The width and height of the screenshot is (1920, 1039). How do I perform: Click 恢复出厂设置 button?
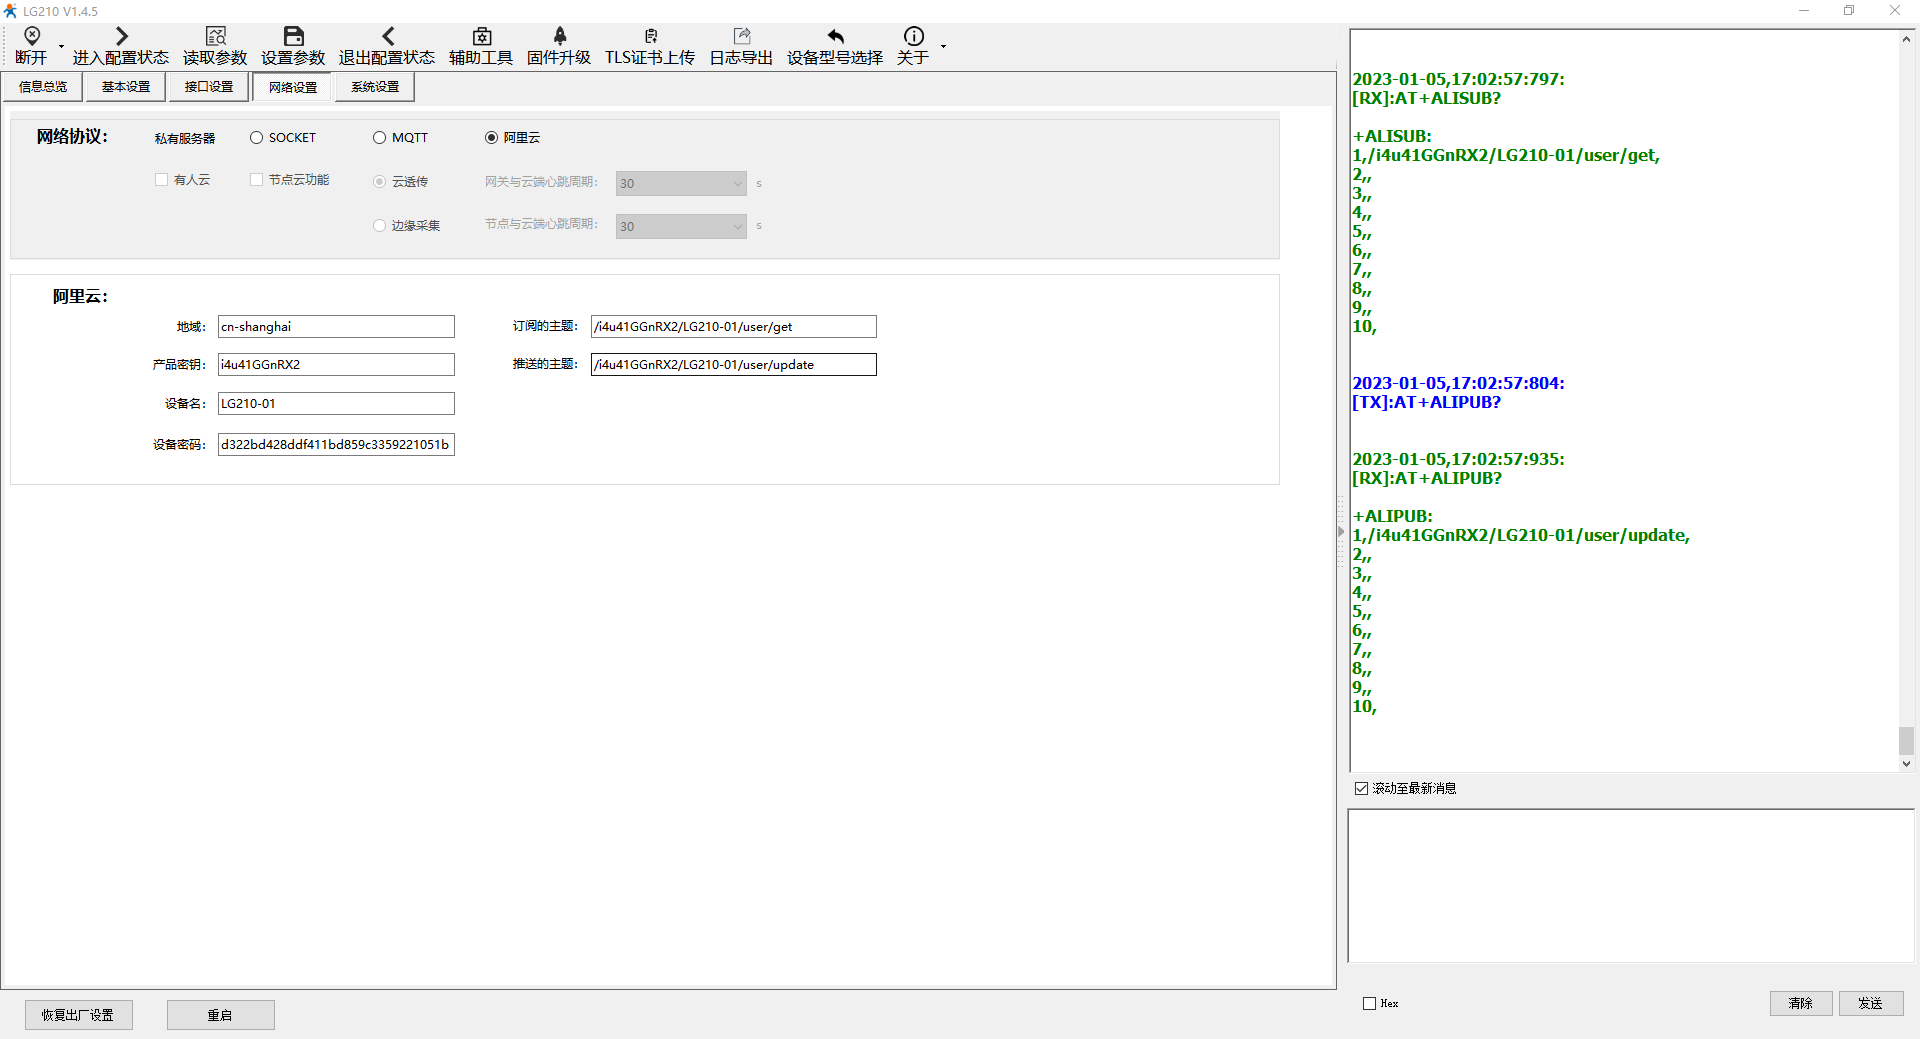(x=78, y=1015)
